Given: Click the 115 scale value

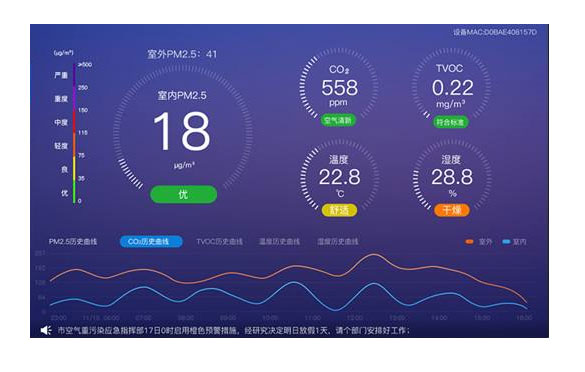Looking at the screenshot, I should click(x=83, y=133).
